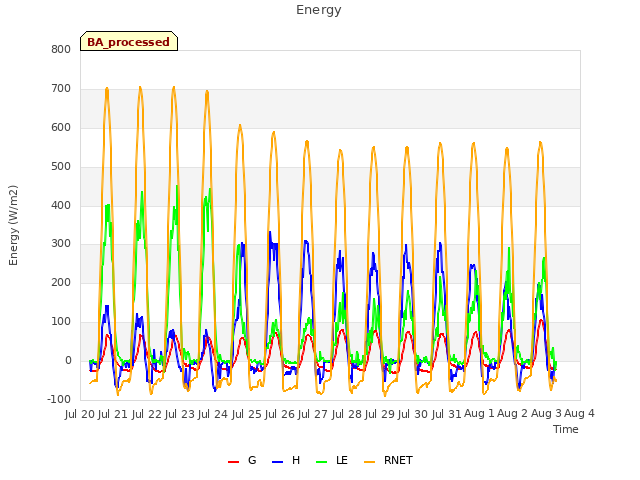Viewport: 640px width, 480px height.
Task: Click the last RNET peak on Aug 3
Action: tap(540, 143)
